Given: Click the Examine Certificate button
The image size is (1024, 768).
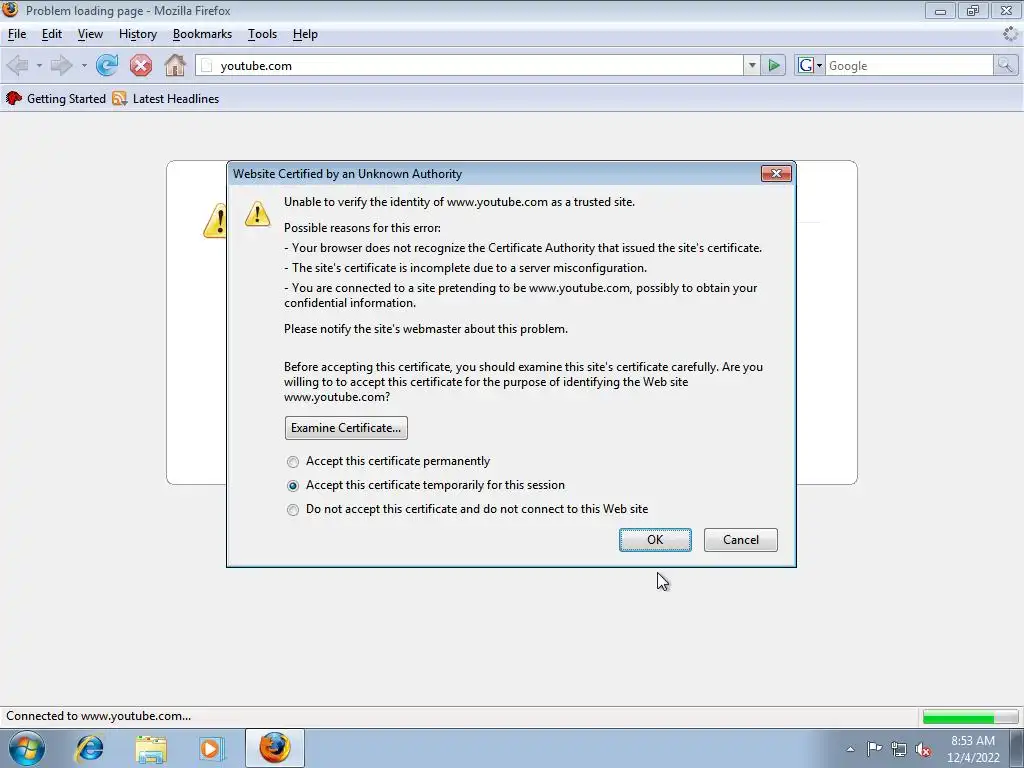Looking at the screenshot, I should tap(346, 428).
